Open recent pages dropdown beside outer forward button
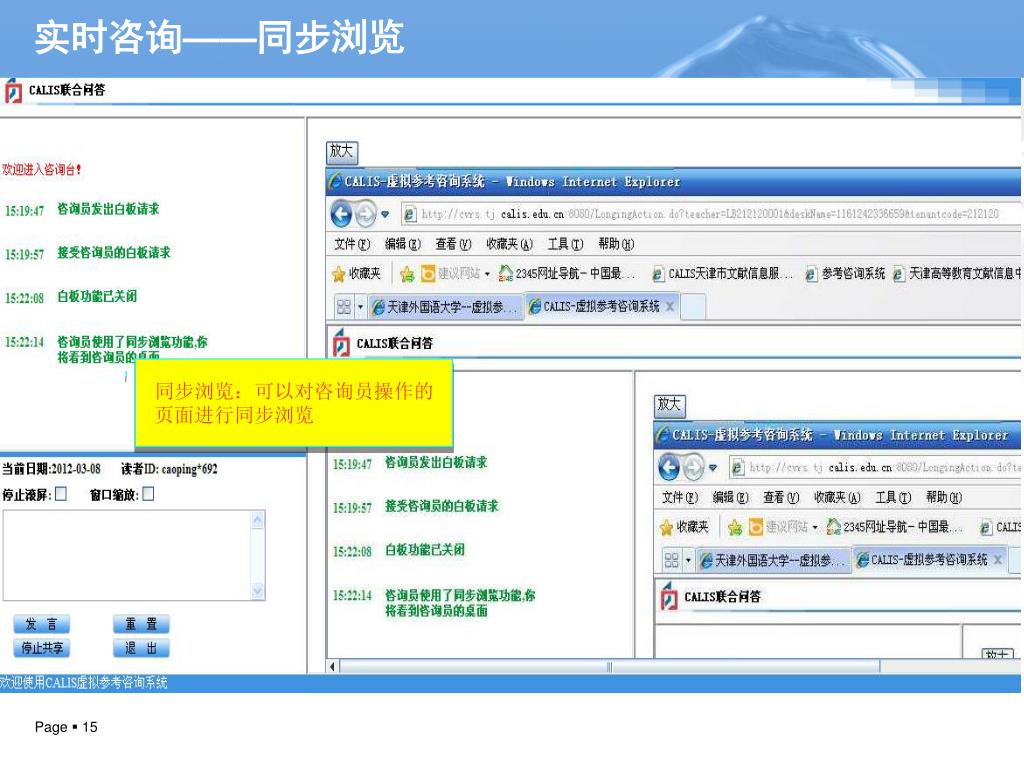This screenshot has width=1024, height=768. pyautogui.click(x=385, y=214)
